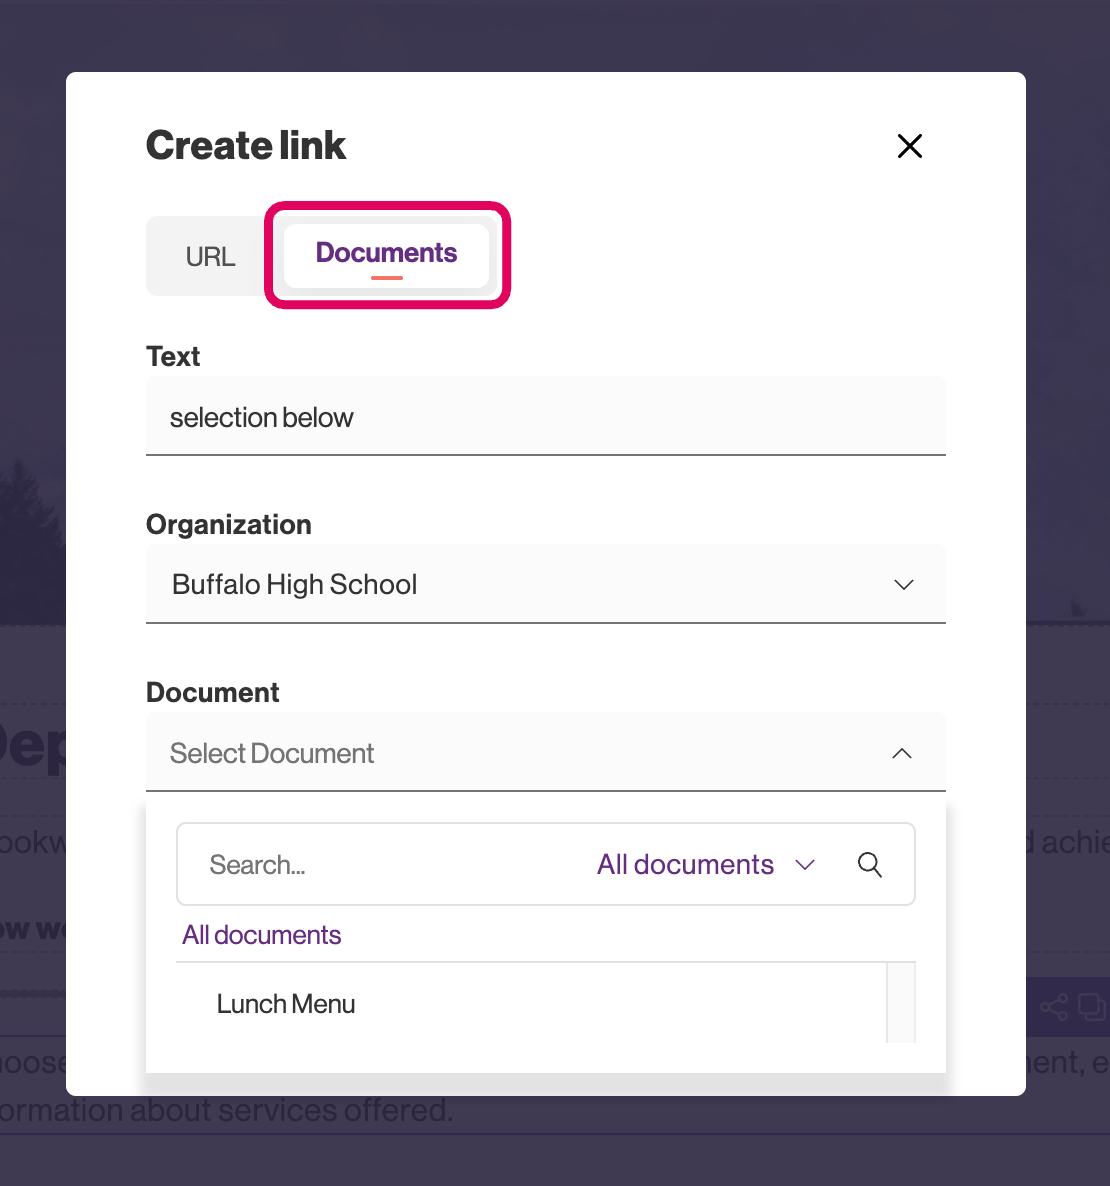Click the Organization field's down chevron

[x=903, y=585]
